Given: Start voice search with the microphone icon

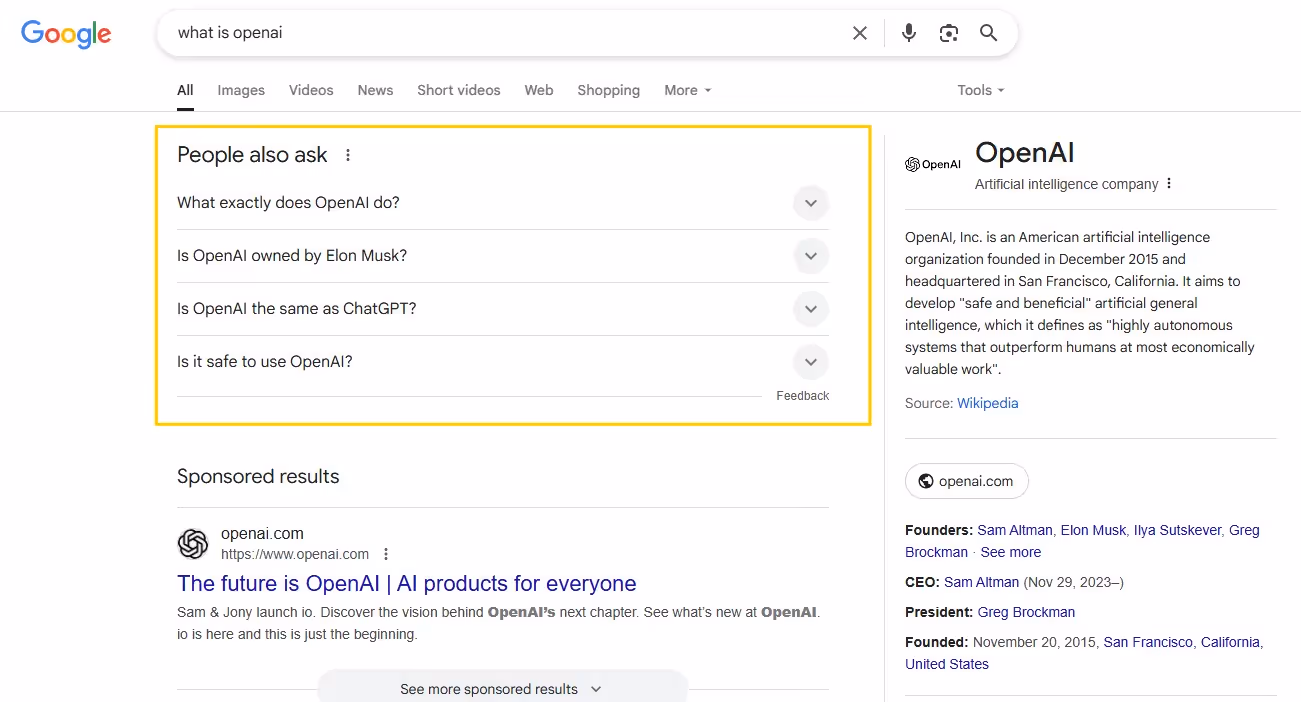Looking at the screenshot, I should pos(909,33).
